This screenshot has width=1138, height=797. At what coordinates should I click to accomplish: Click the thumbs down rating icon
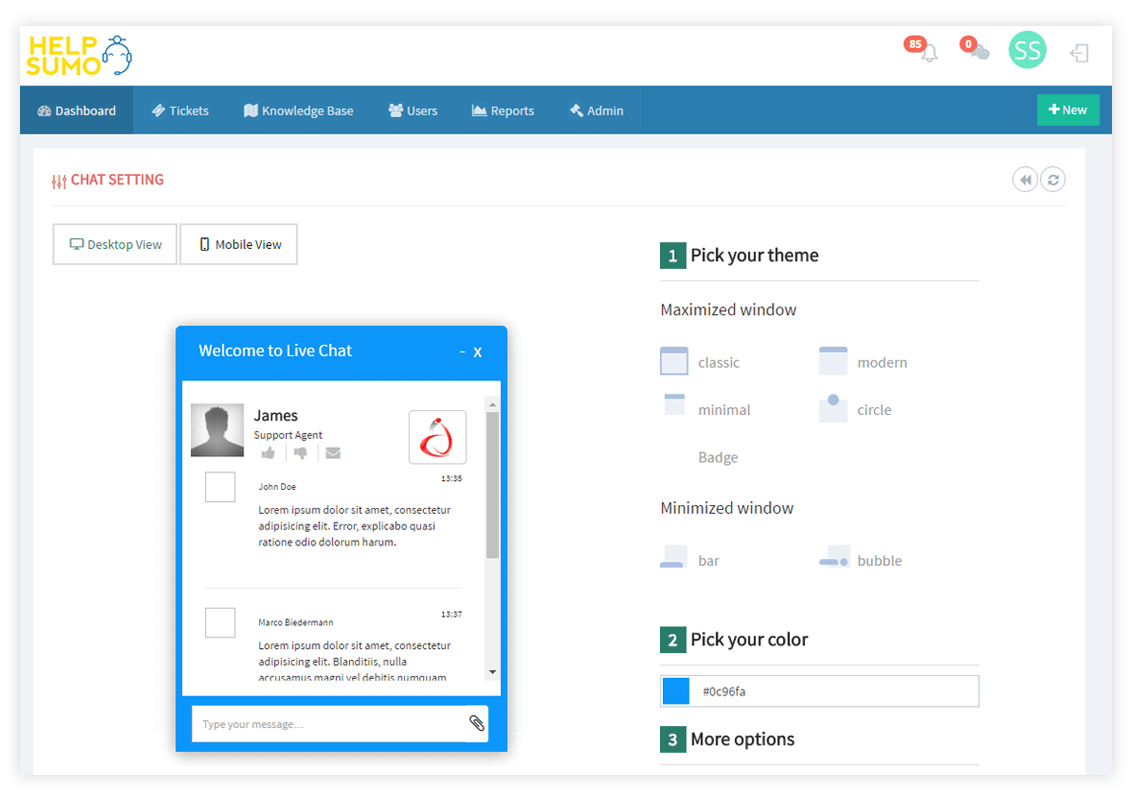click(x=300, y=453)
